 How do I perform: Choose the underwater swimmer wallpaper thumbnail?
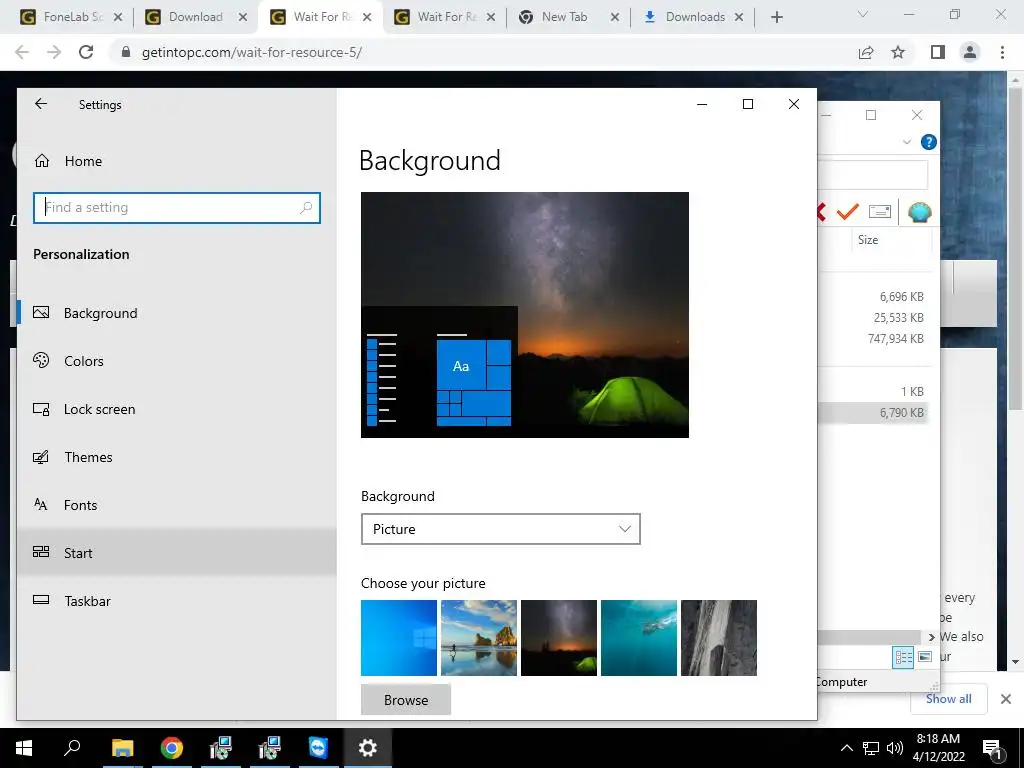point(639,638)
